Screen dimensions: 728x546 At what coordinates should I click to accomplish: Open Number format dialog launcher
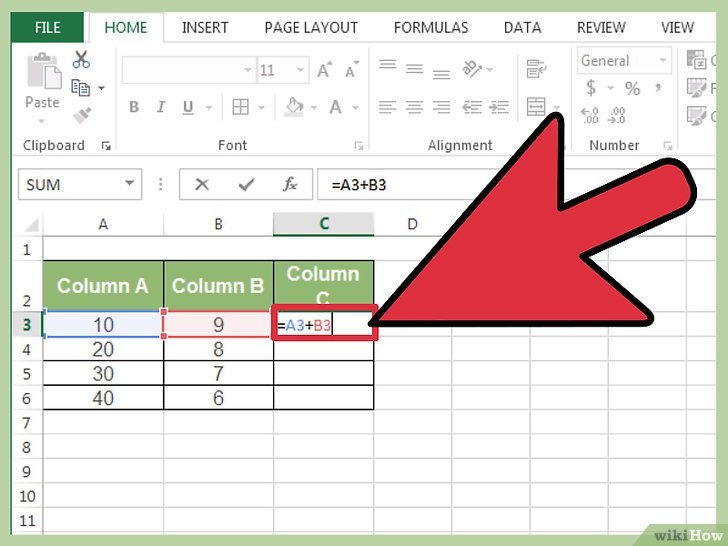[668, 146]
